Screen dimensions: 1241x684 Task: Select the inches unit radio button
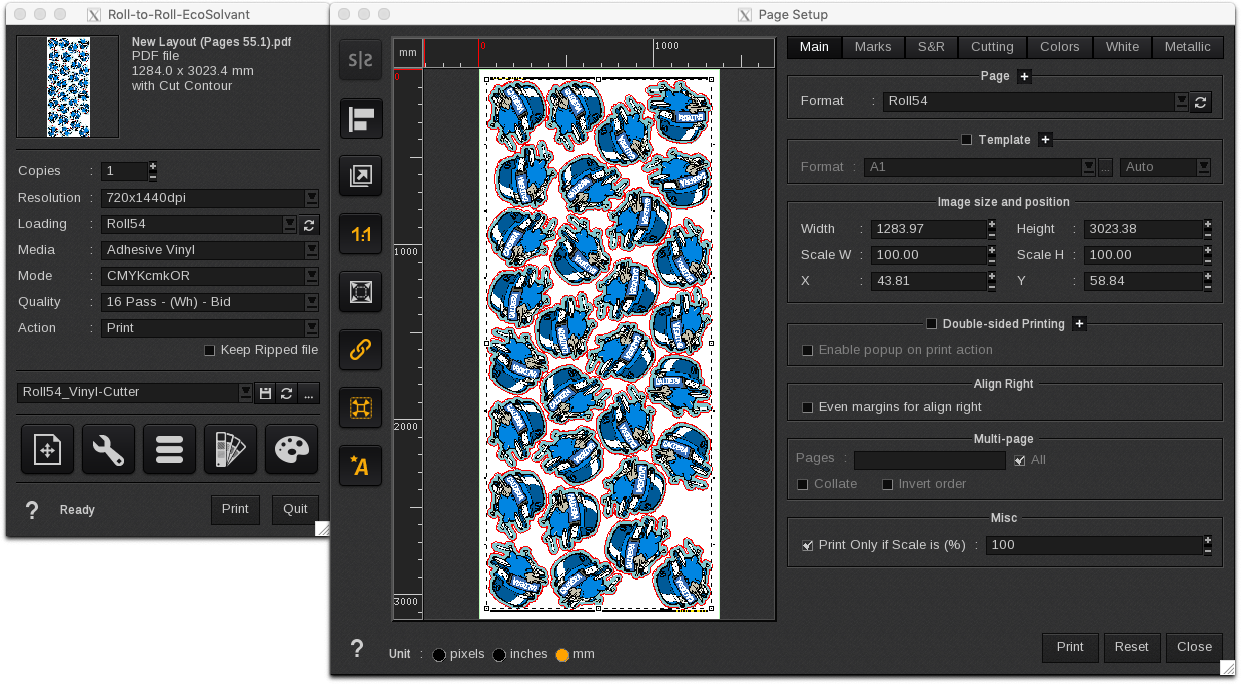click(x=499, y=655)
